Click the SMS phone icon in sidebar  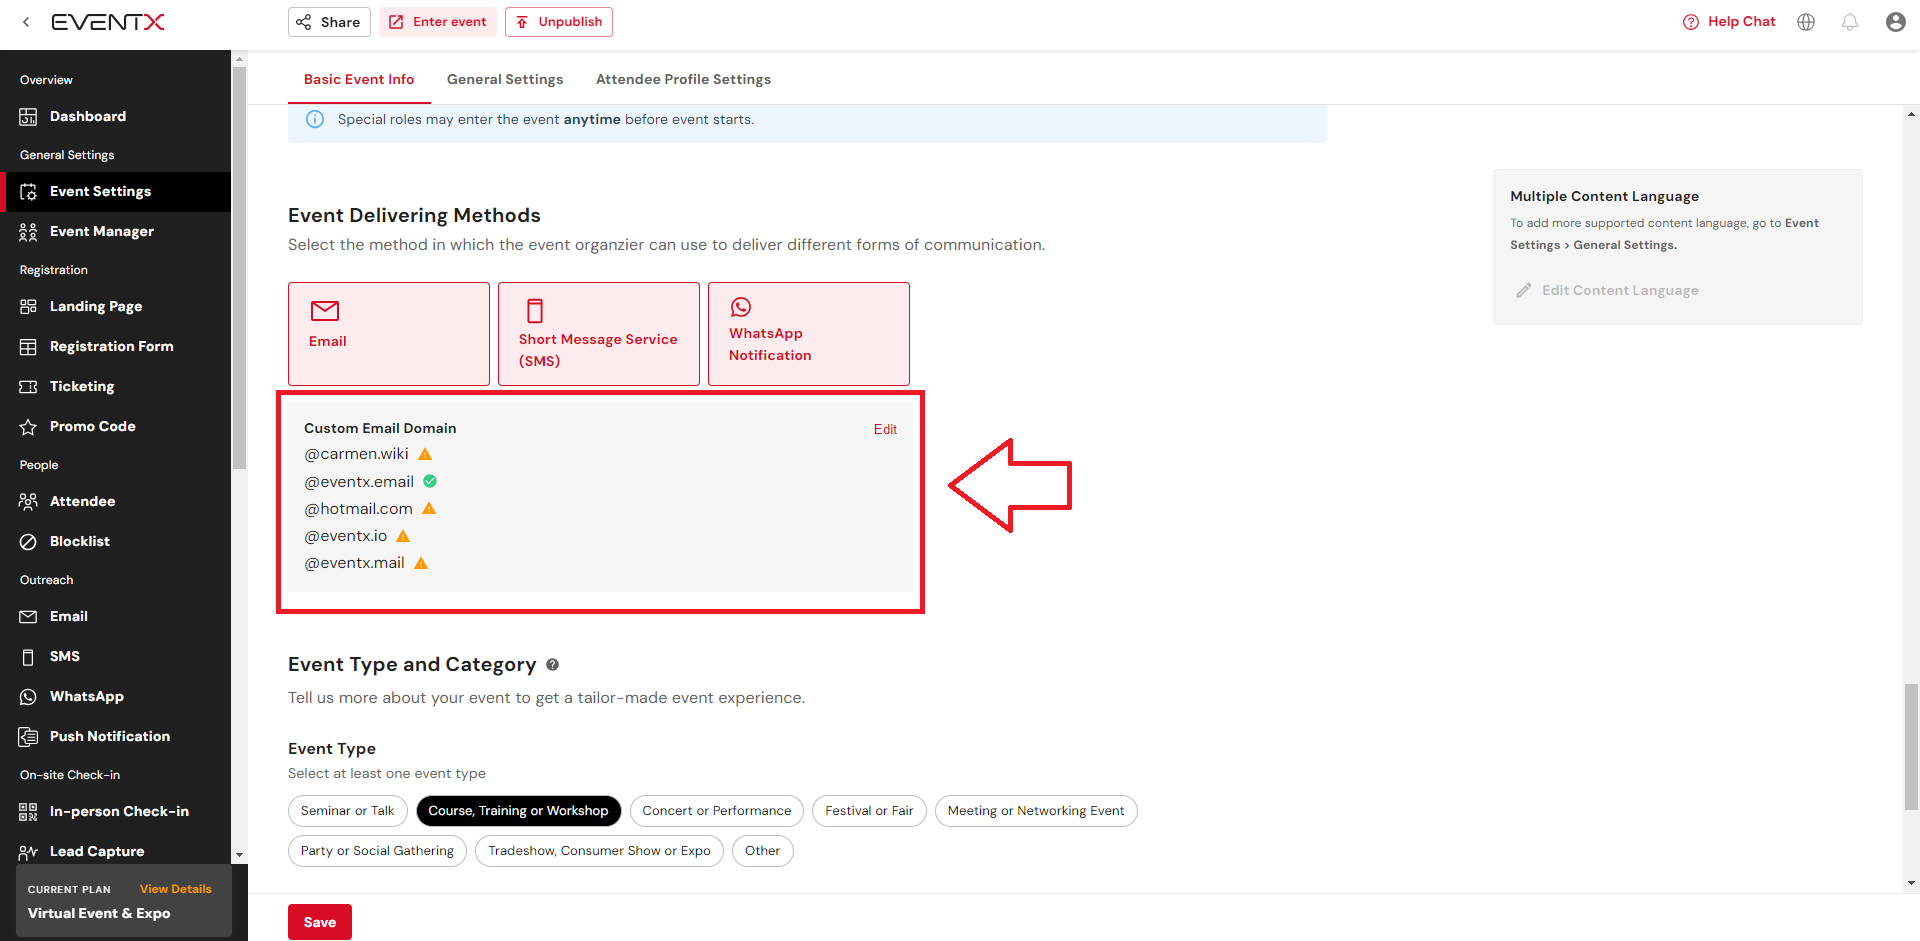click(x=28, y=657)
